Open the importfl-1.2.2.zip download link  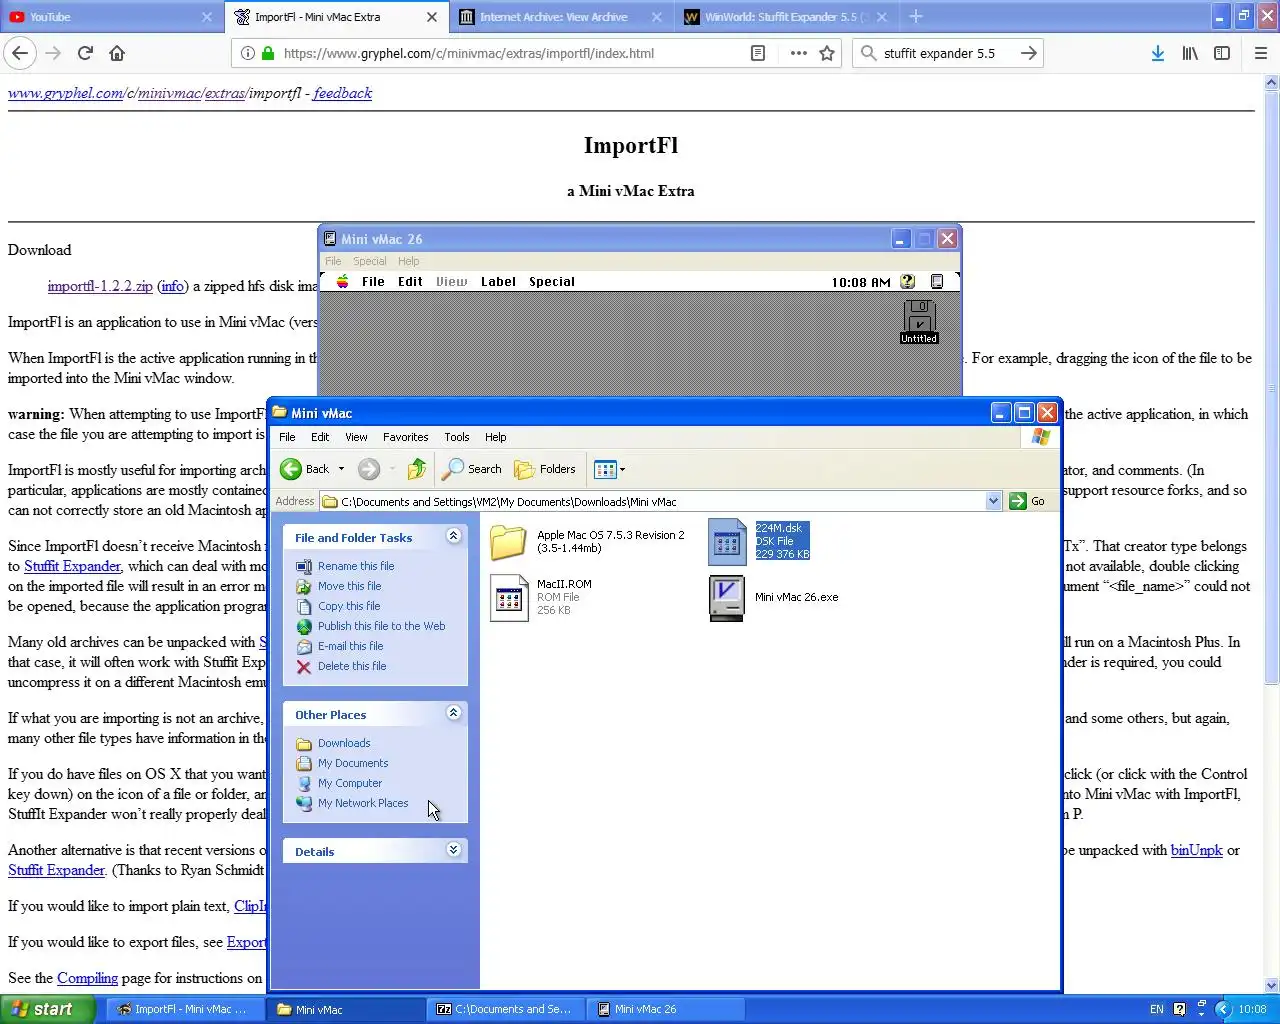click(x=100, y=286)
